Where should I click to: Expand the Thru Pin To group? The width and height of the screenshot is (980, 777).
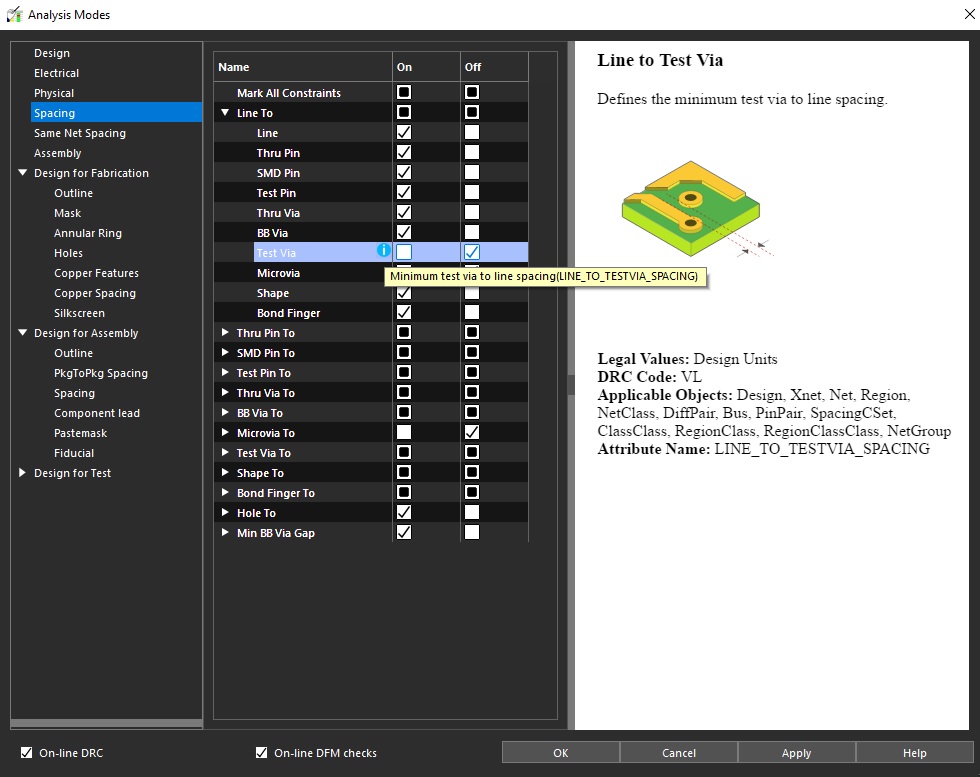coord(226,333)
